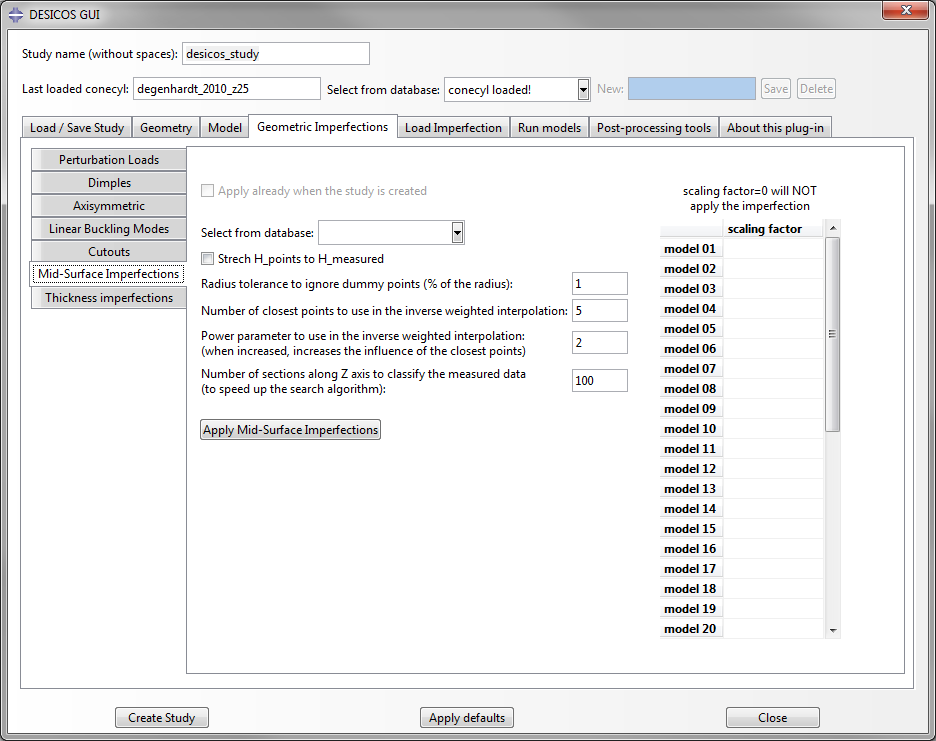Screen dimensions: 936x741
Task: Select the Geometric Imperfections tab
Action: pos(322,127)
